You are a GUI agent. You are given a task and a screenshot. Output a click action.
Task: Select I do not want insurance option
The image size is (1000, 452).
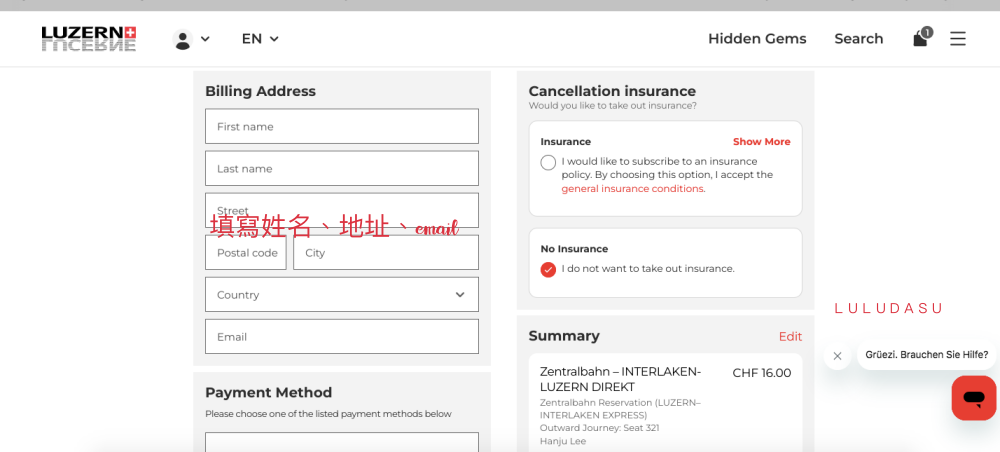548,269
